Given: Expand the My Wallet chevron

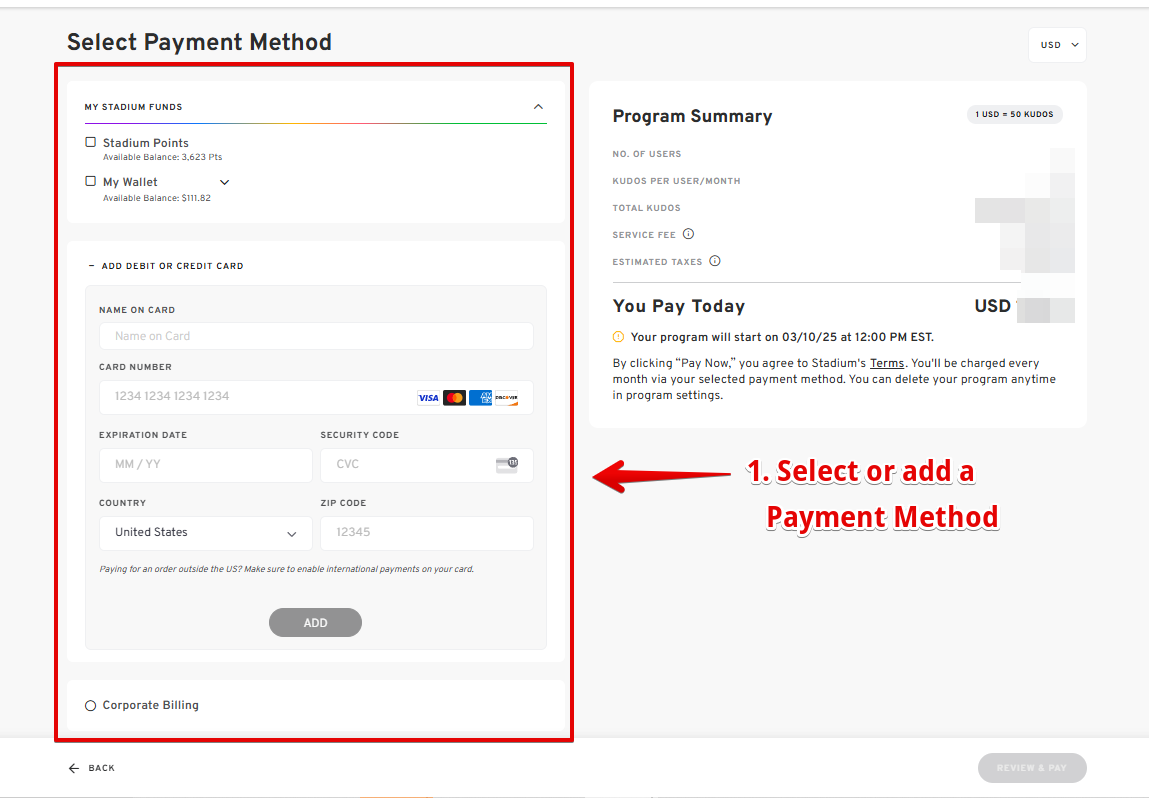Looking at the screenshot, I should click(x=224, y=182).
